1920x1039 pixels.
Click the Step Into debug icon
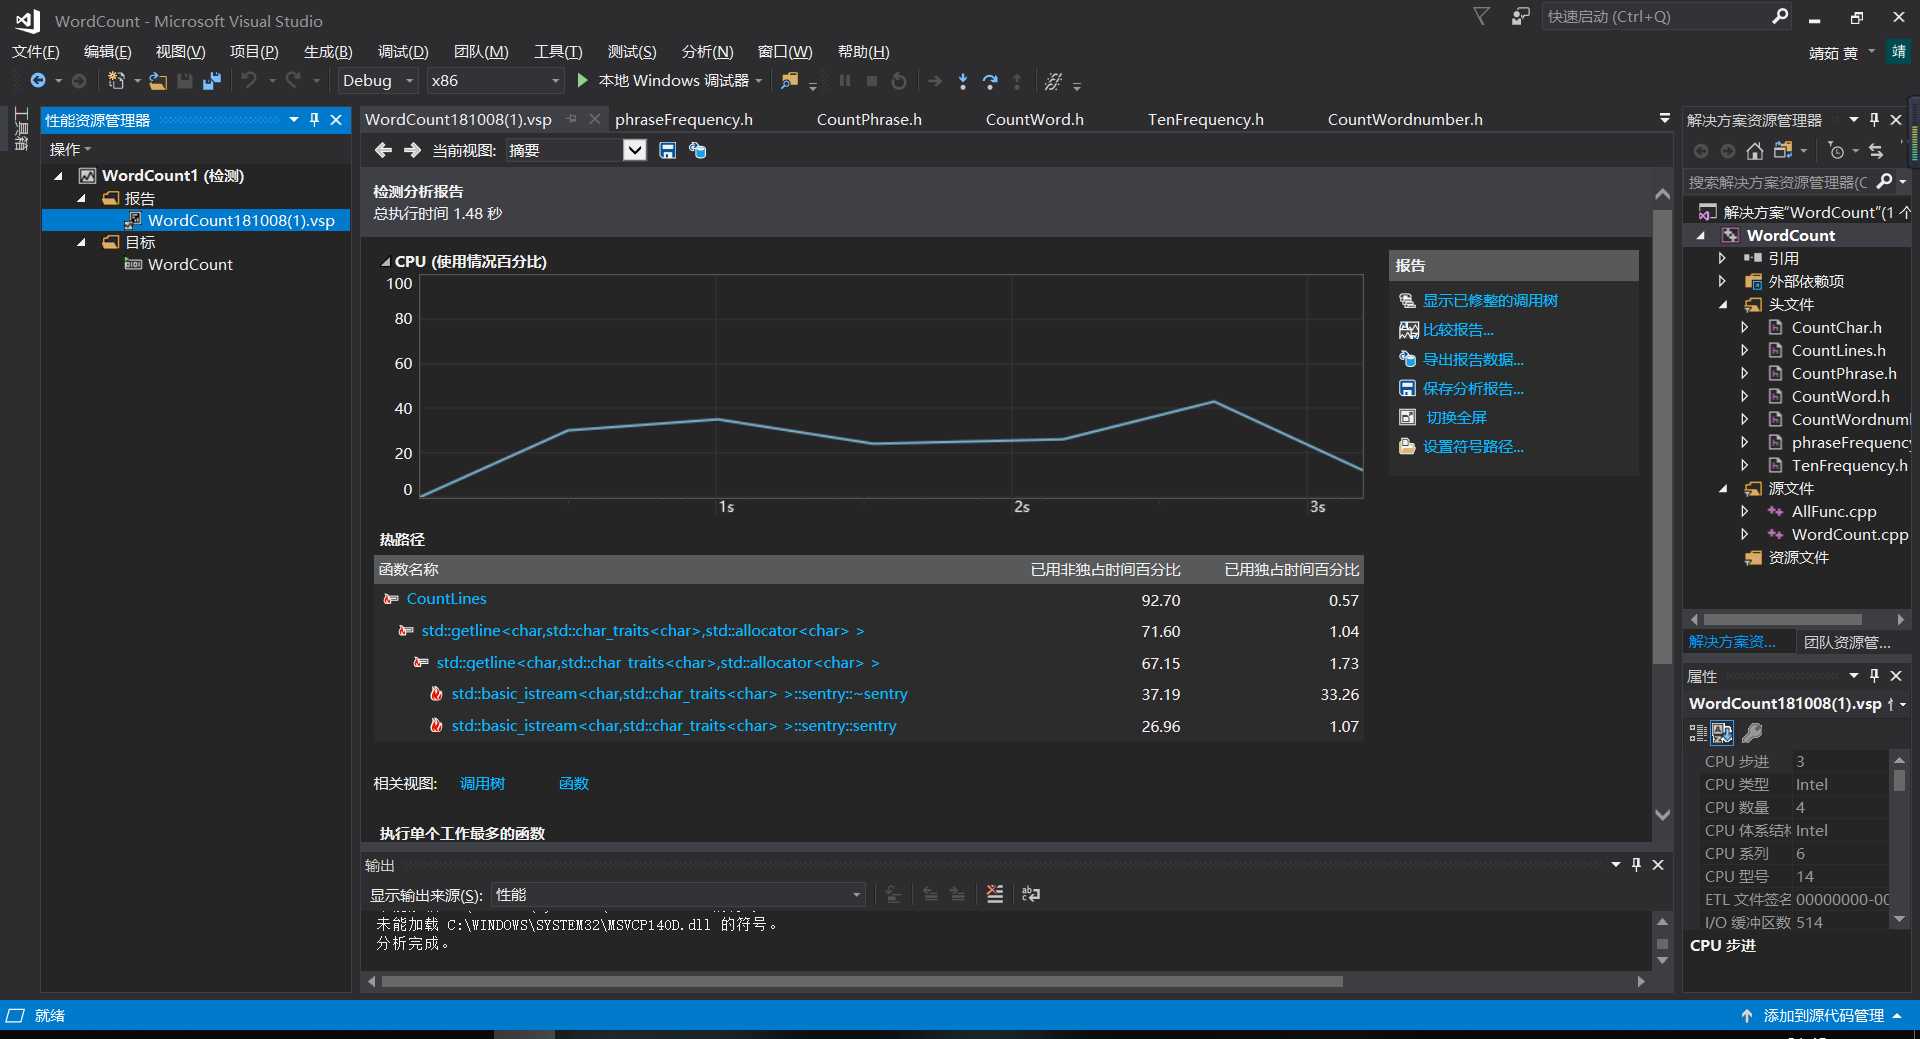point(963,81)
